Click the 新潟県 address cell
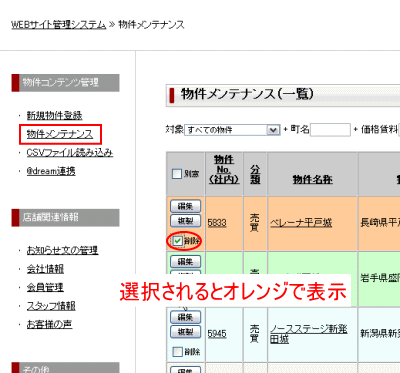Screen dimensions: 400x373 point(379,334)
